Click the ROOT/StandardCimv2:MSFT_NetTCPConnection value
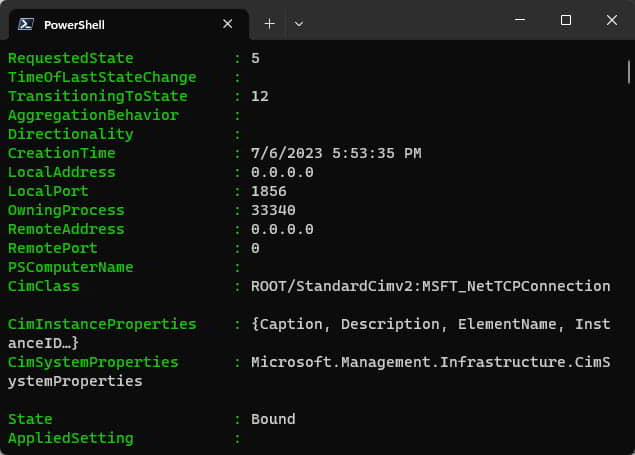The image size is (635, 455). (430, 286)
